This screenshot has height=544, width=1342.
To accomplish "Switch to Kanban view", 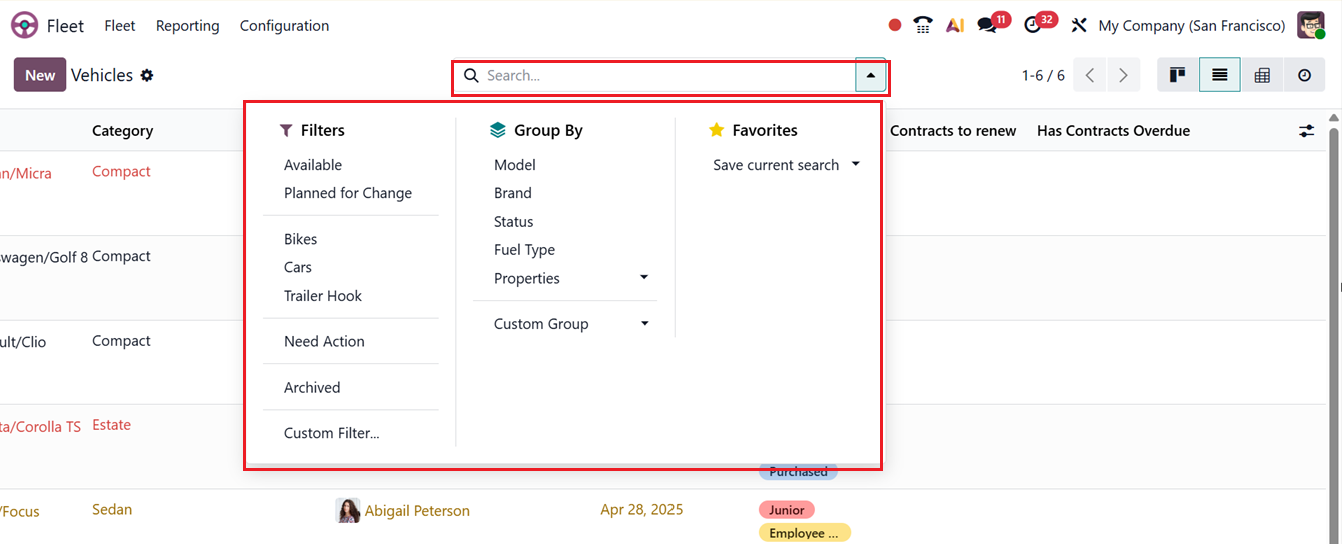I will (x=1178, y=75).
